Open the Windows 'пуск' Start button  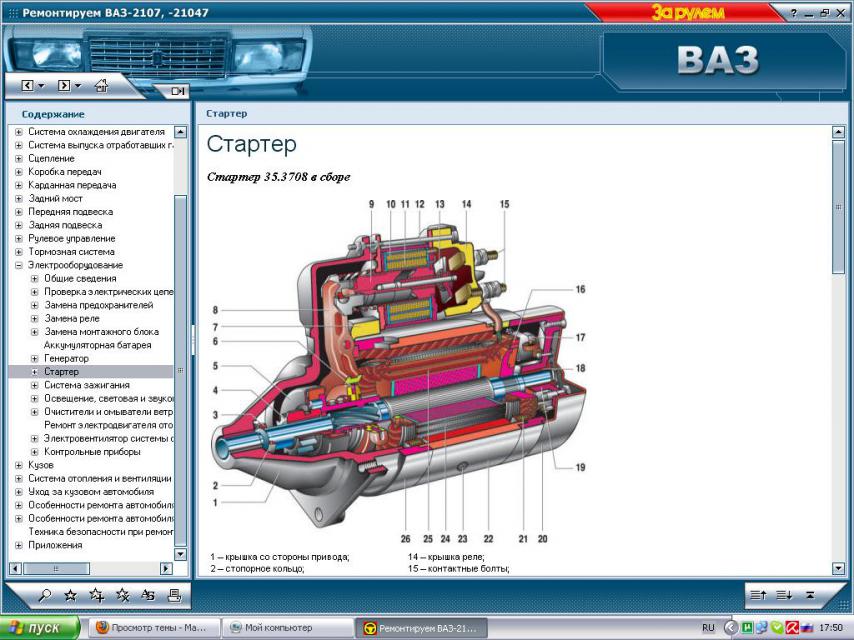click(x=40, y=628)
